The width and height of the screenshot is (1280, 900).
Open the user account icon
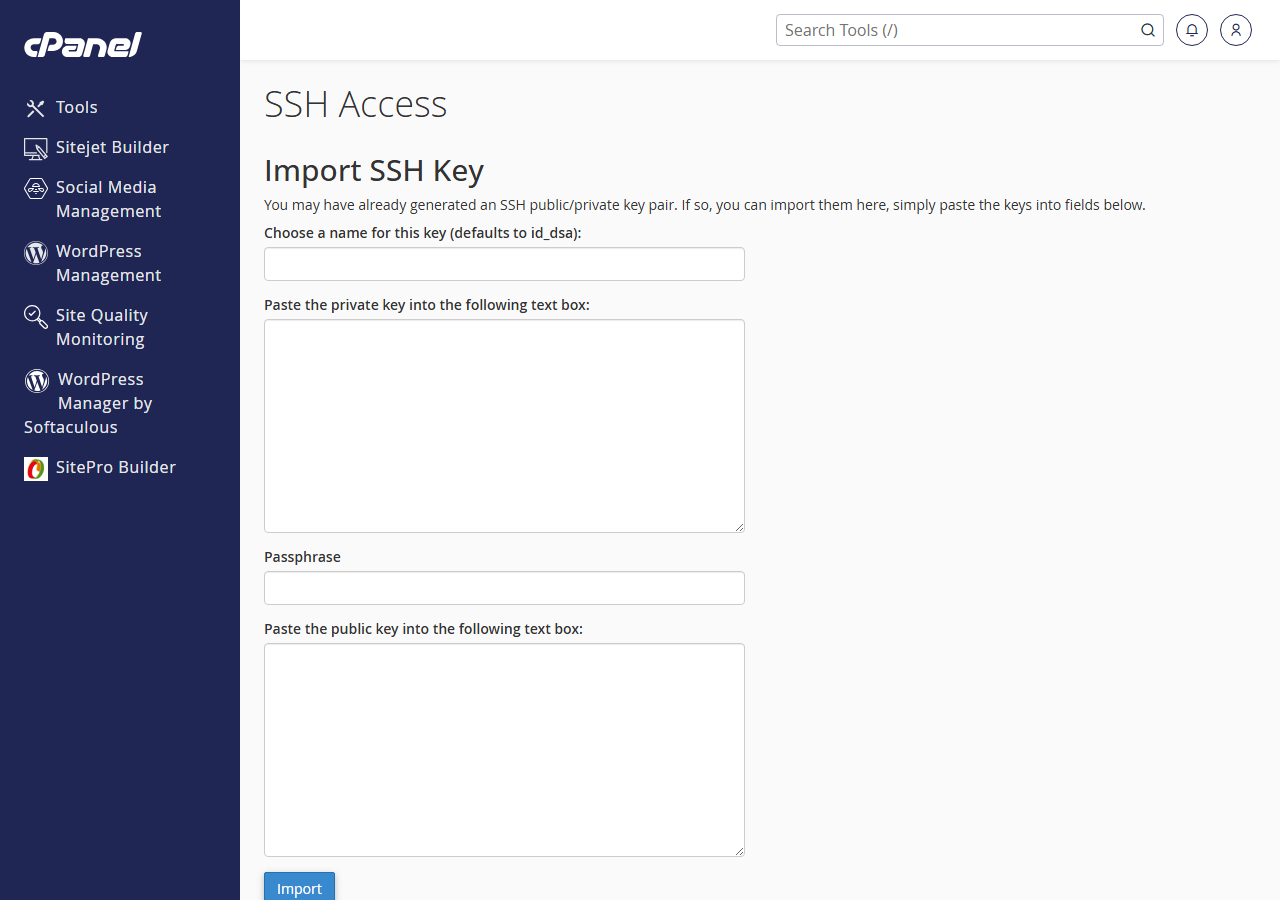pyautogui.click(x=1236, y=30)
